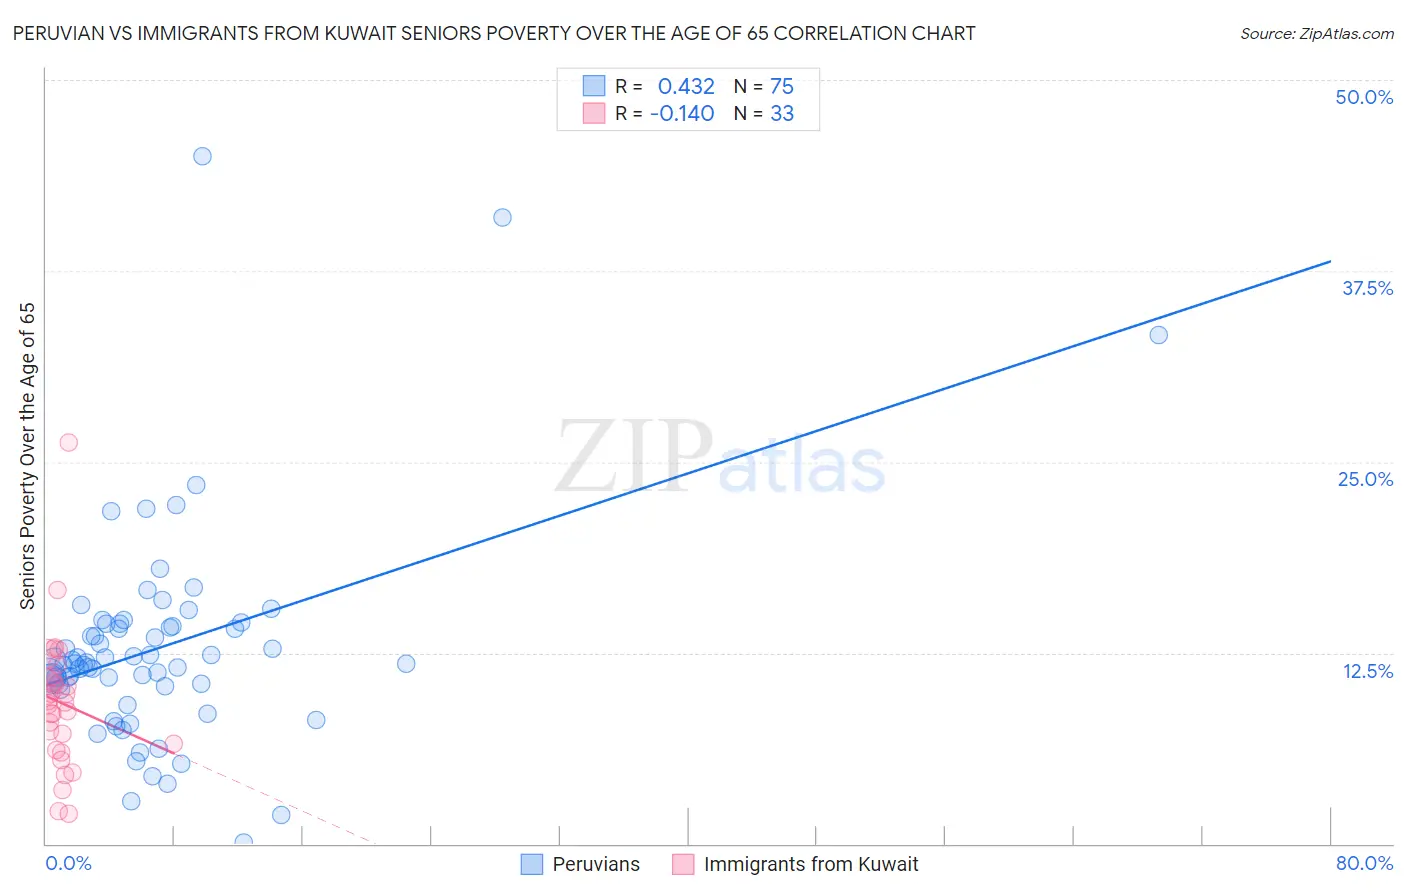Select the far-right blue Peruvian data point
The width and height of the screenshot is (1406, 892).
click(1158, 335)
